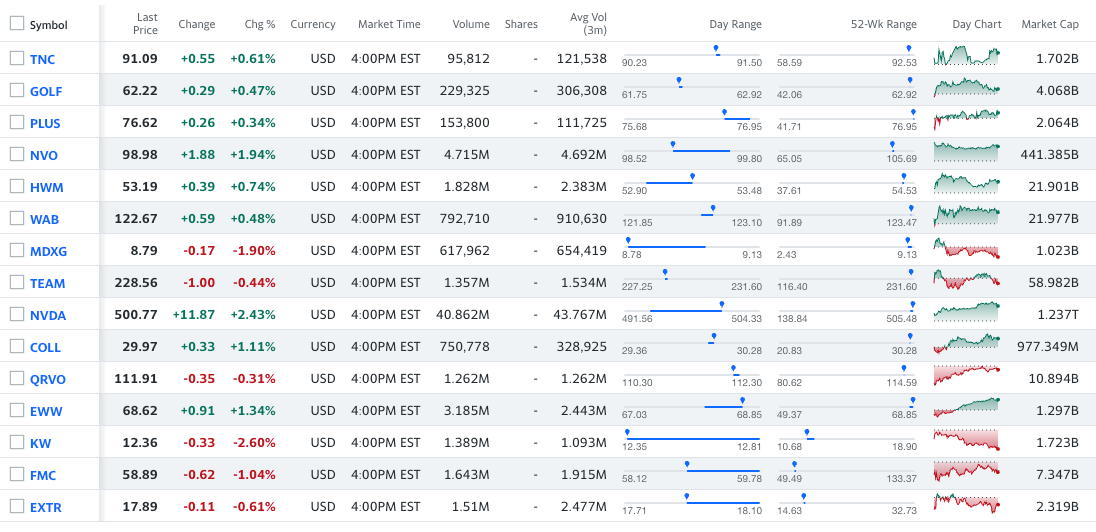Open the PLUS symbol link
The width and height of the screenshot is (1096, 532).
(x=45, y=124)
